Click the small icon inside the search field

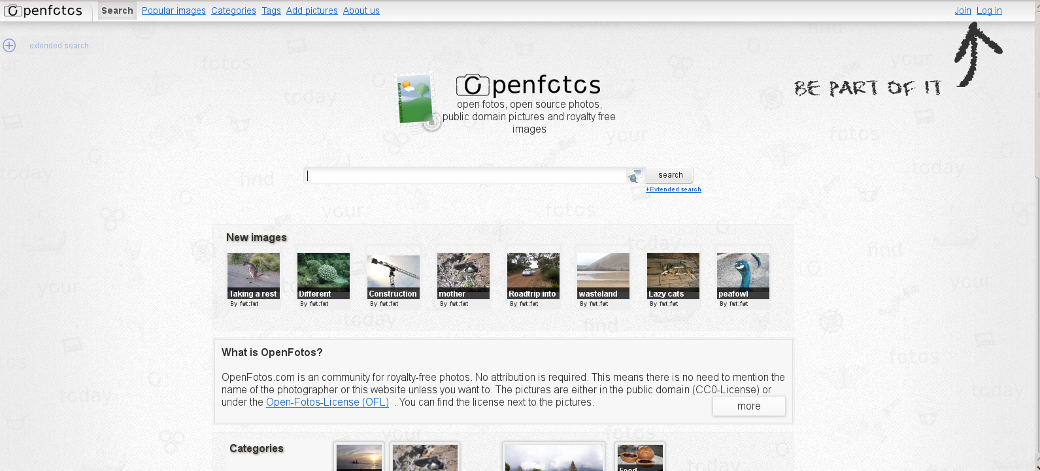click(634, 176)
